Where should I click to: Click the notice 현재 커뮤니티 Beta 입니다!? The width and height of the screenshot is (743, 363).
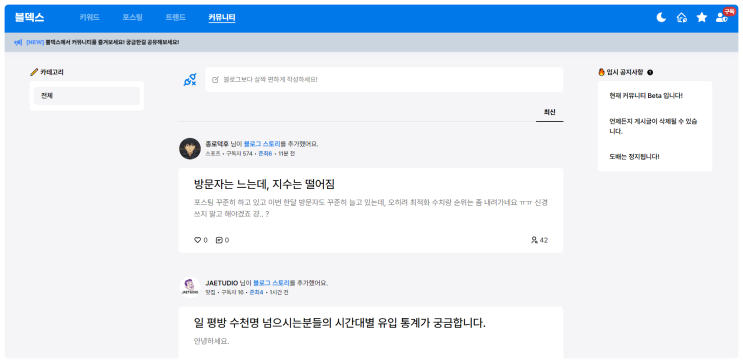(646, 96)
